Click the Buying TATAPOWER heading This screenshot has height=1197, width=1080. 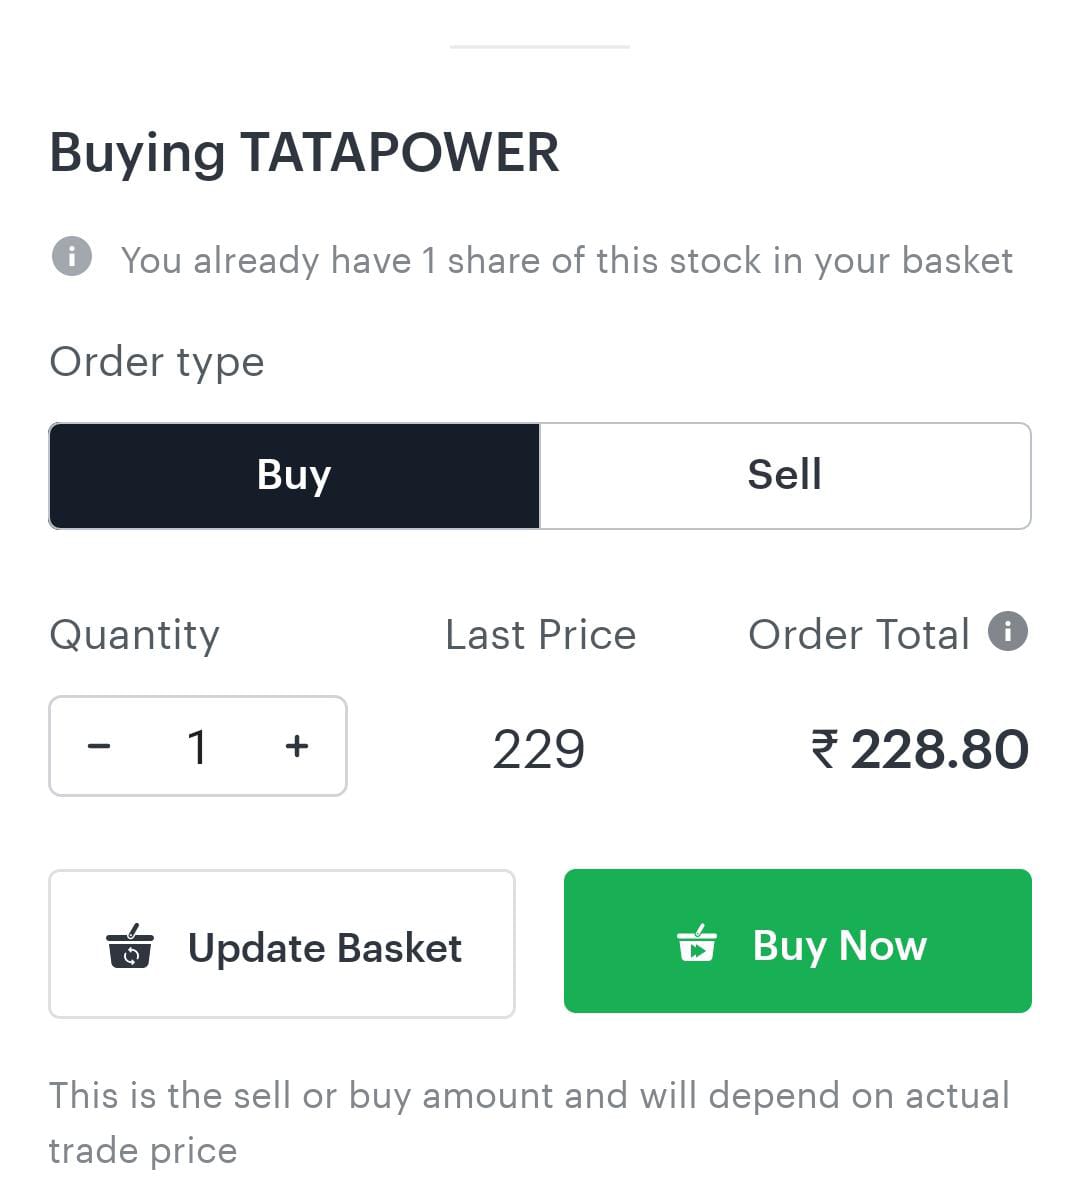[x=304, y=153]
